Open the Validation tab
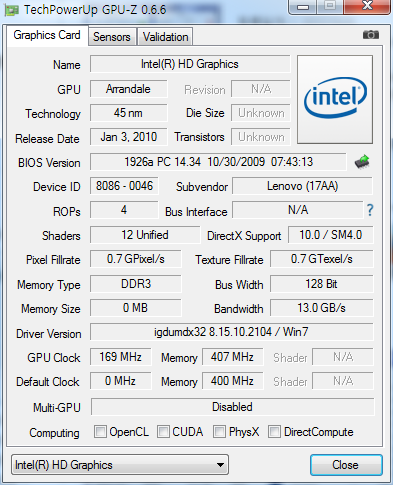The width and height of the screenshot is (393, 485). (165, 37)
